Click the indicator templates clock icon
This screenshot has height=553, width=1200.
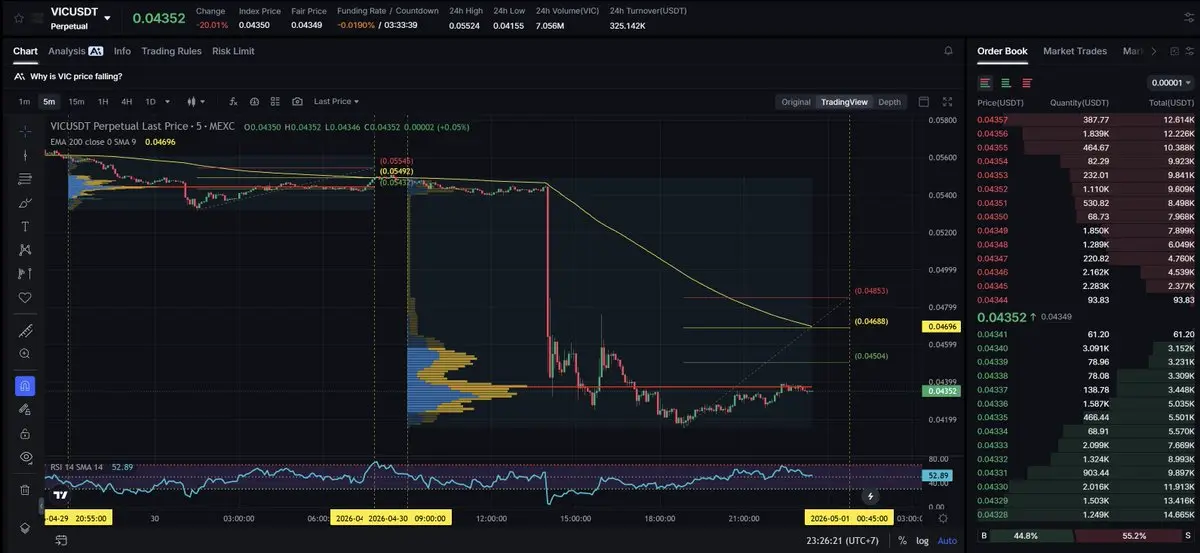click(x=254, y=101)
